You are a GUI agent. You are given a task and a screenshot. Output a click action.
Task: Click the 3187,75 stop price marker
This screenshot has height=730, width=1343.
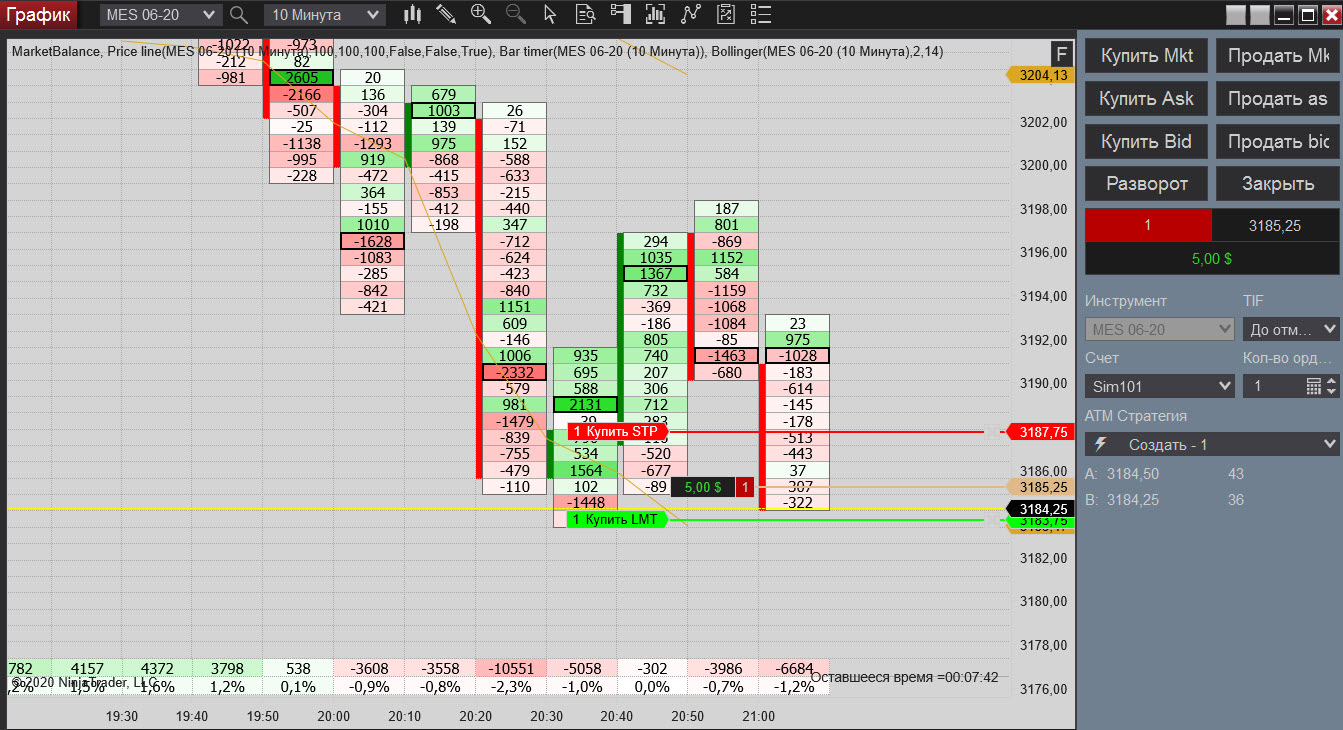(x=1041, y=432)
